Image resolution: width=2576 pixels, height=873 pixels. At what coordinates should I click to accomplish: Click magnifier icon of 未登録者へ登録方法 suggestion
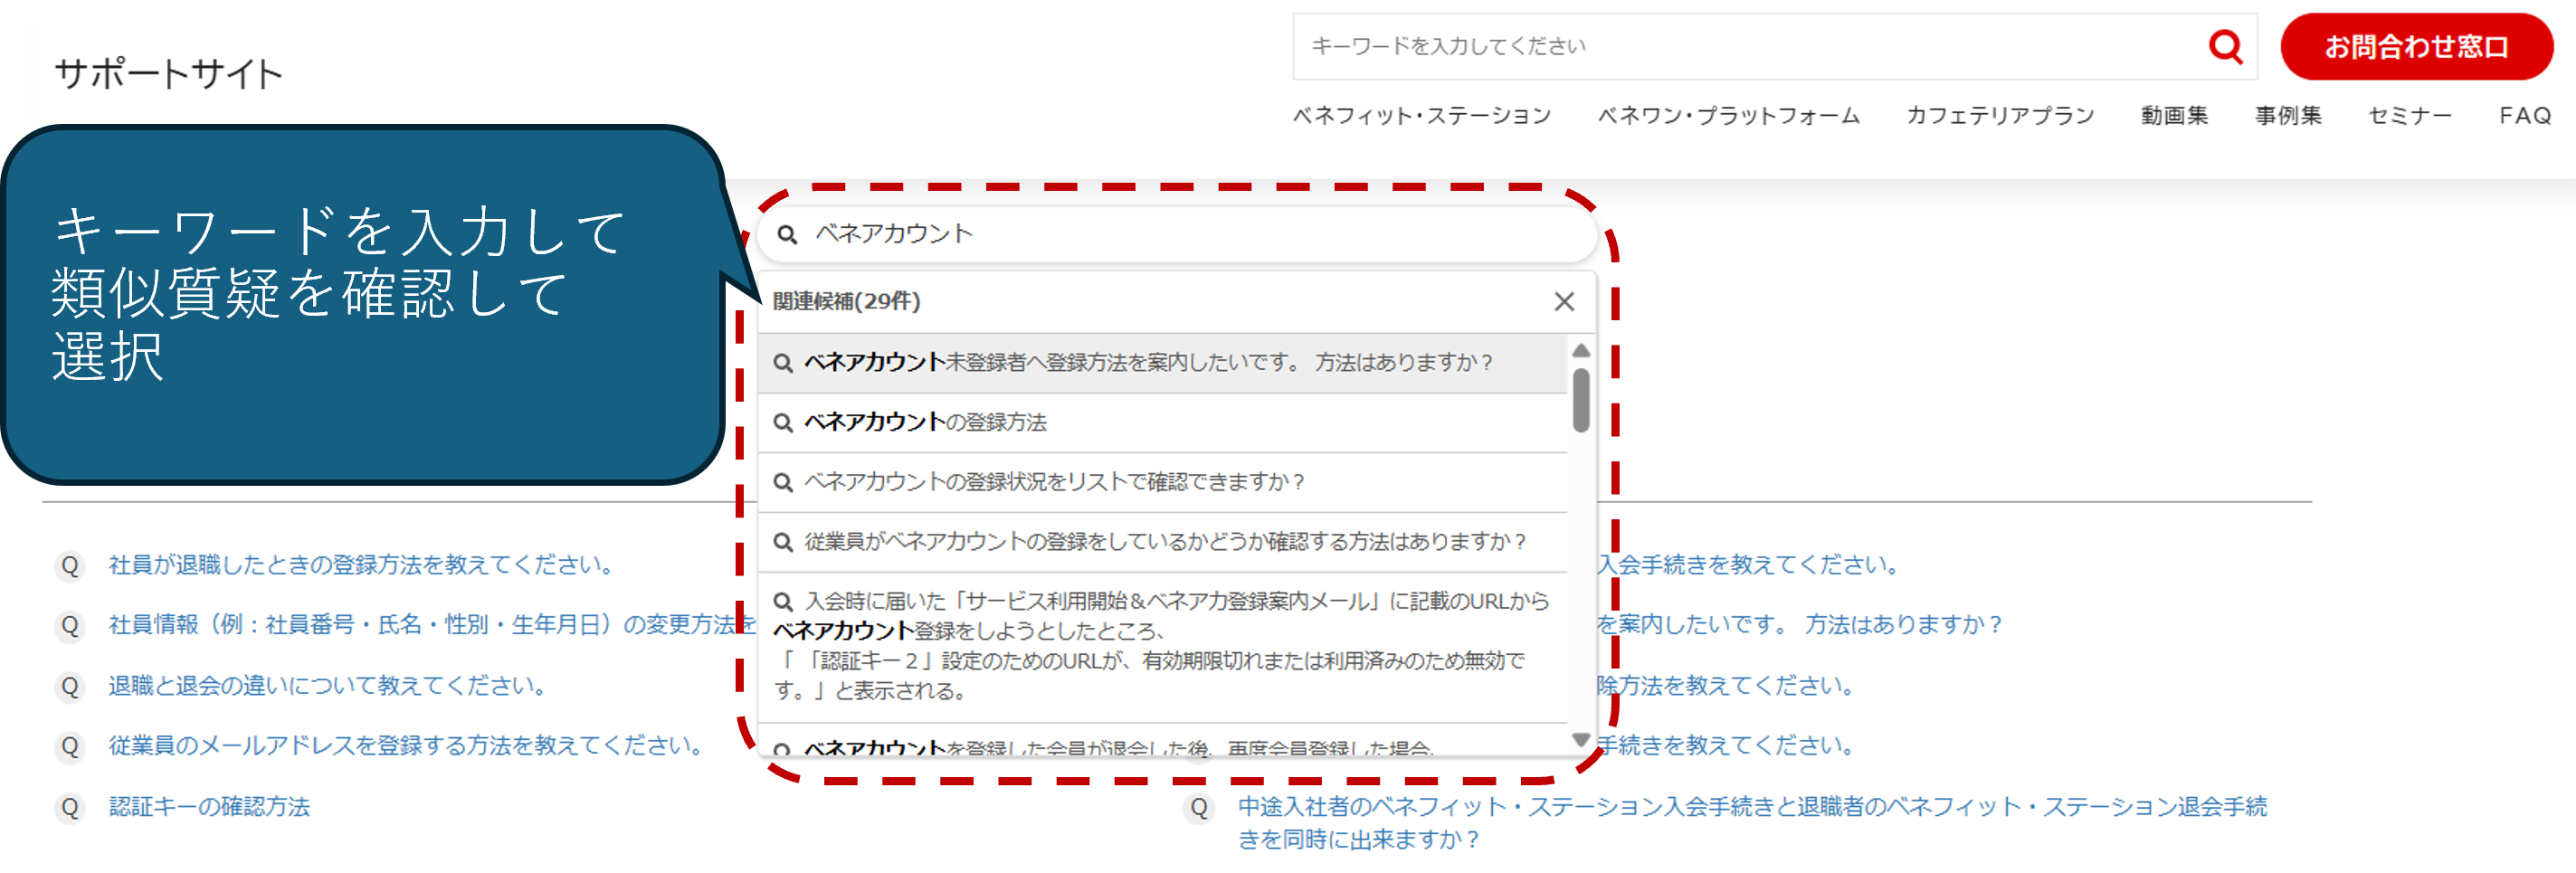click(783, 364)
